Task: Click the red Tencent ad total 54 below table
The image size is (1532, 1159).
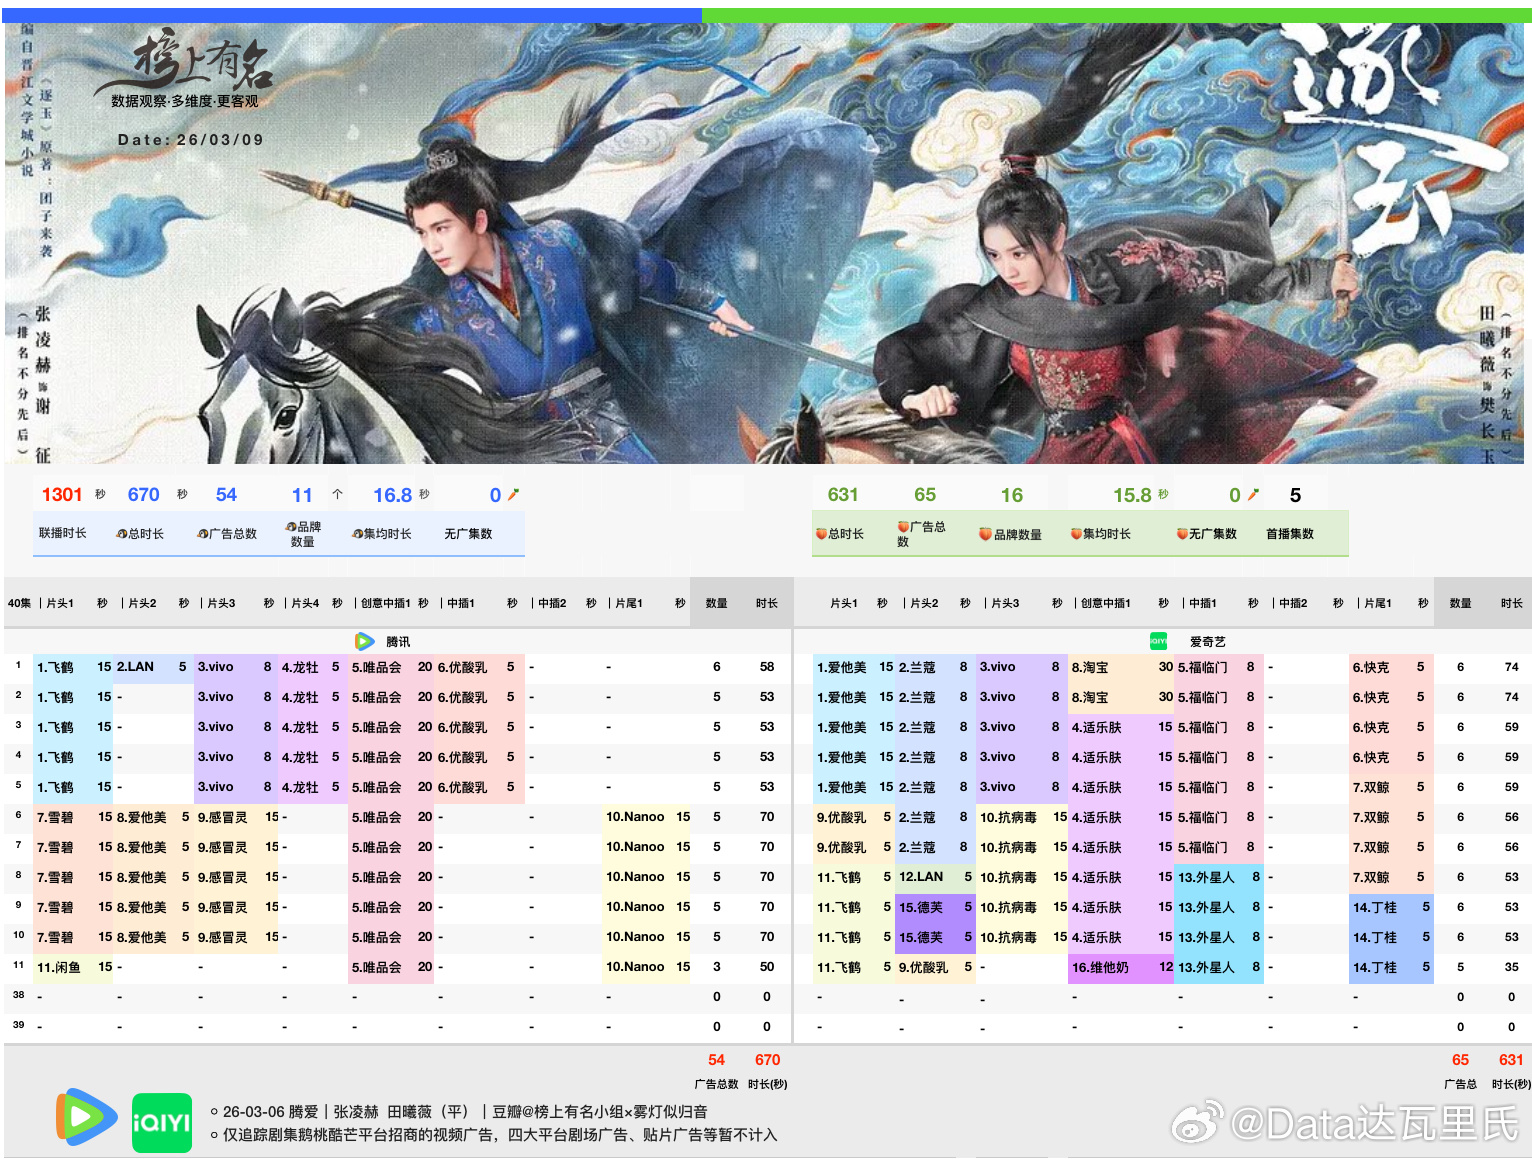Action: click(716, 1060)
